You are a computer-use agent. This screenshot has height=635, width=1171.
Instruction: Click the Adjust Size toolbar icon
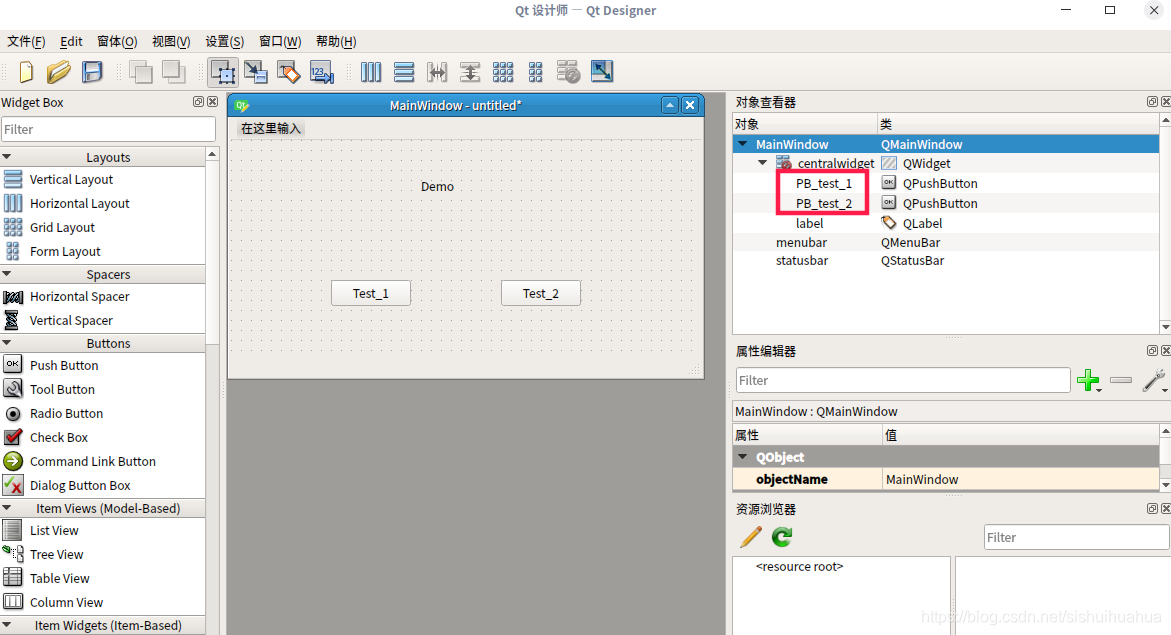pos(602,72)
